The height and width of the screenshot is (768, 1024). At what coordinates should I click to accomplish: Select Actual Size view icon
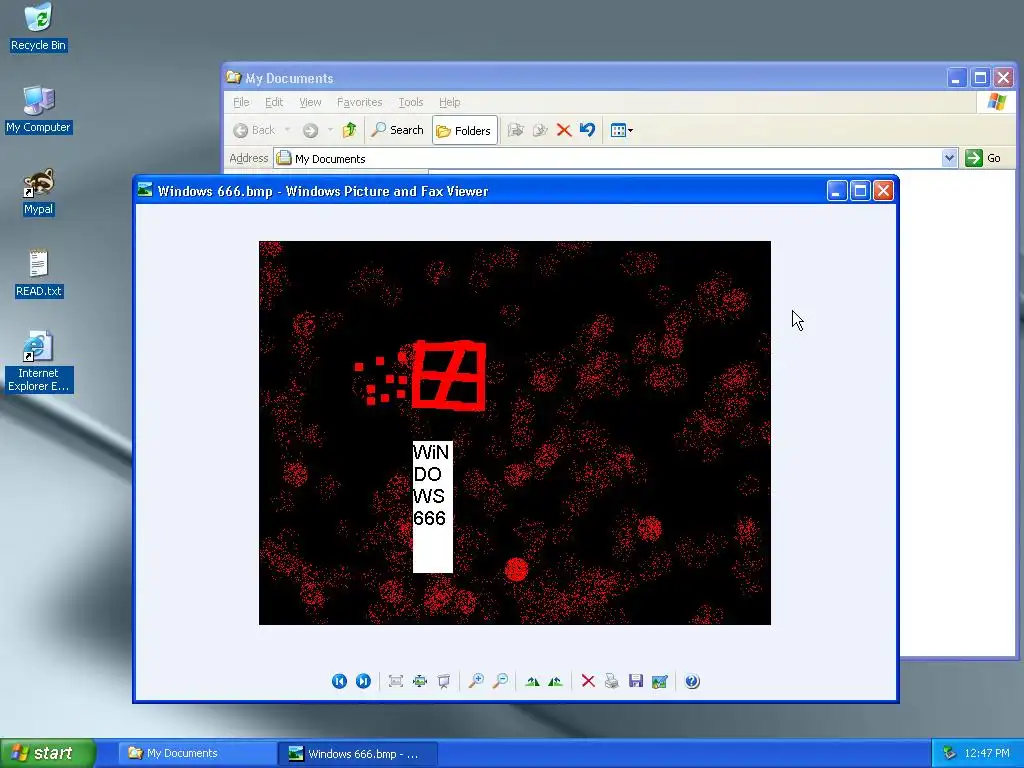(419, 681)
